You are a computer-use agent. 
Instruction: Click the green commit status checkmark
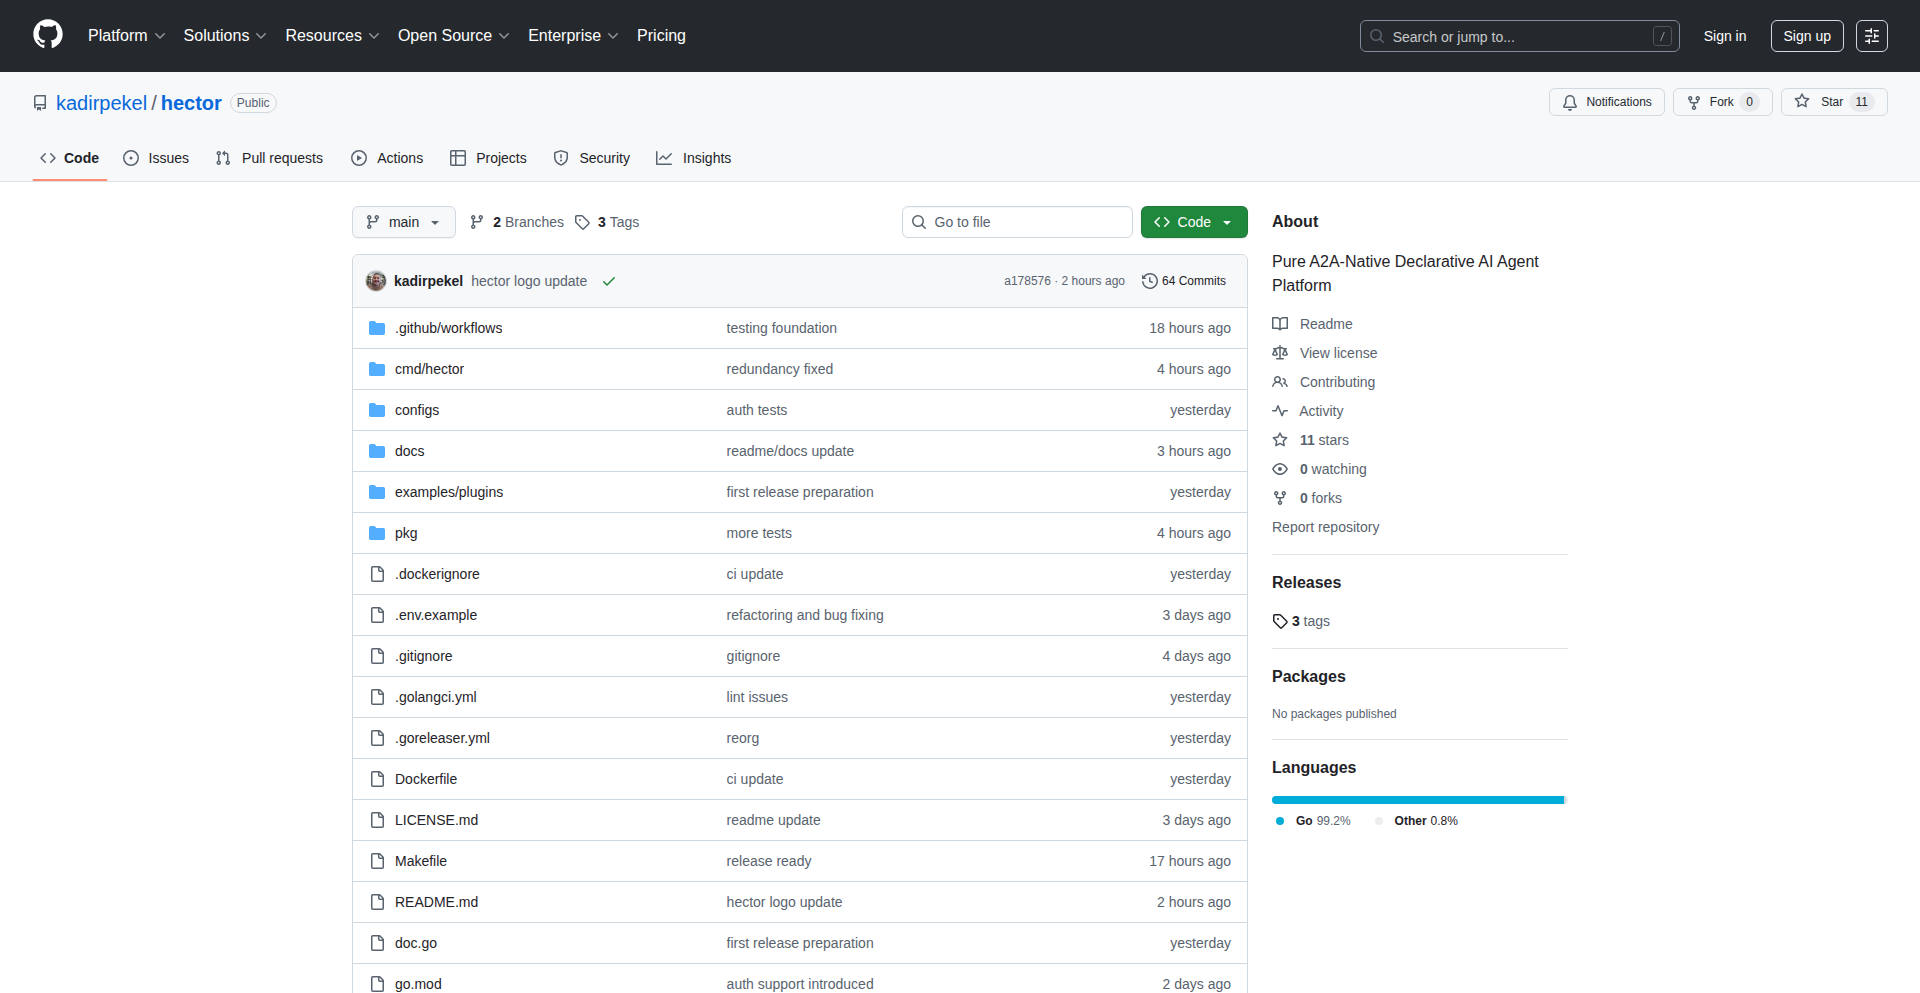(608, 281)
